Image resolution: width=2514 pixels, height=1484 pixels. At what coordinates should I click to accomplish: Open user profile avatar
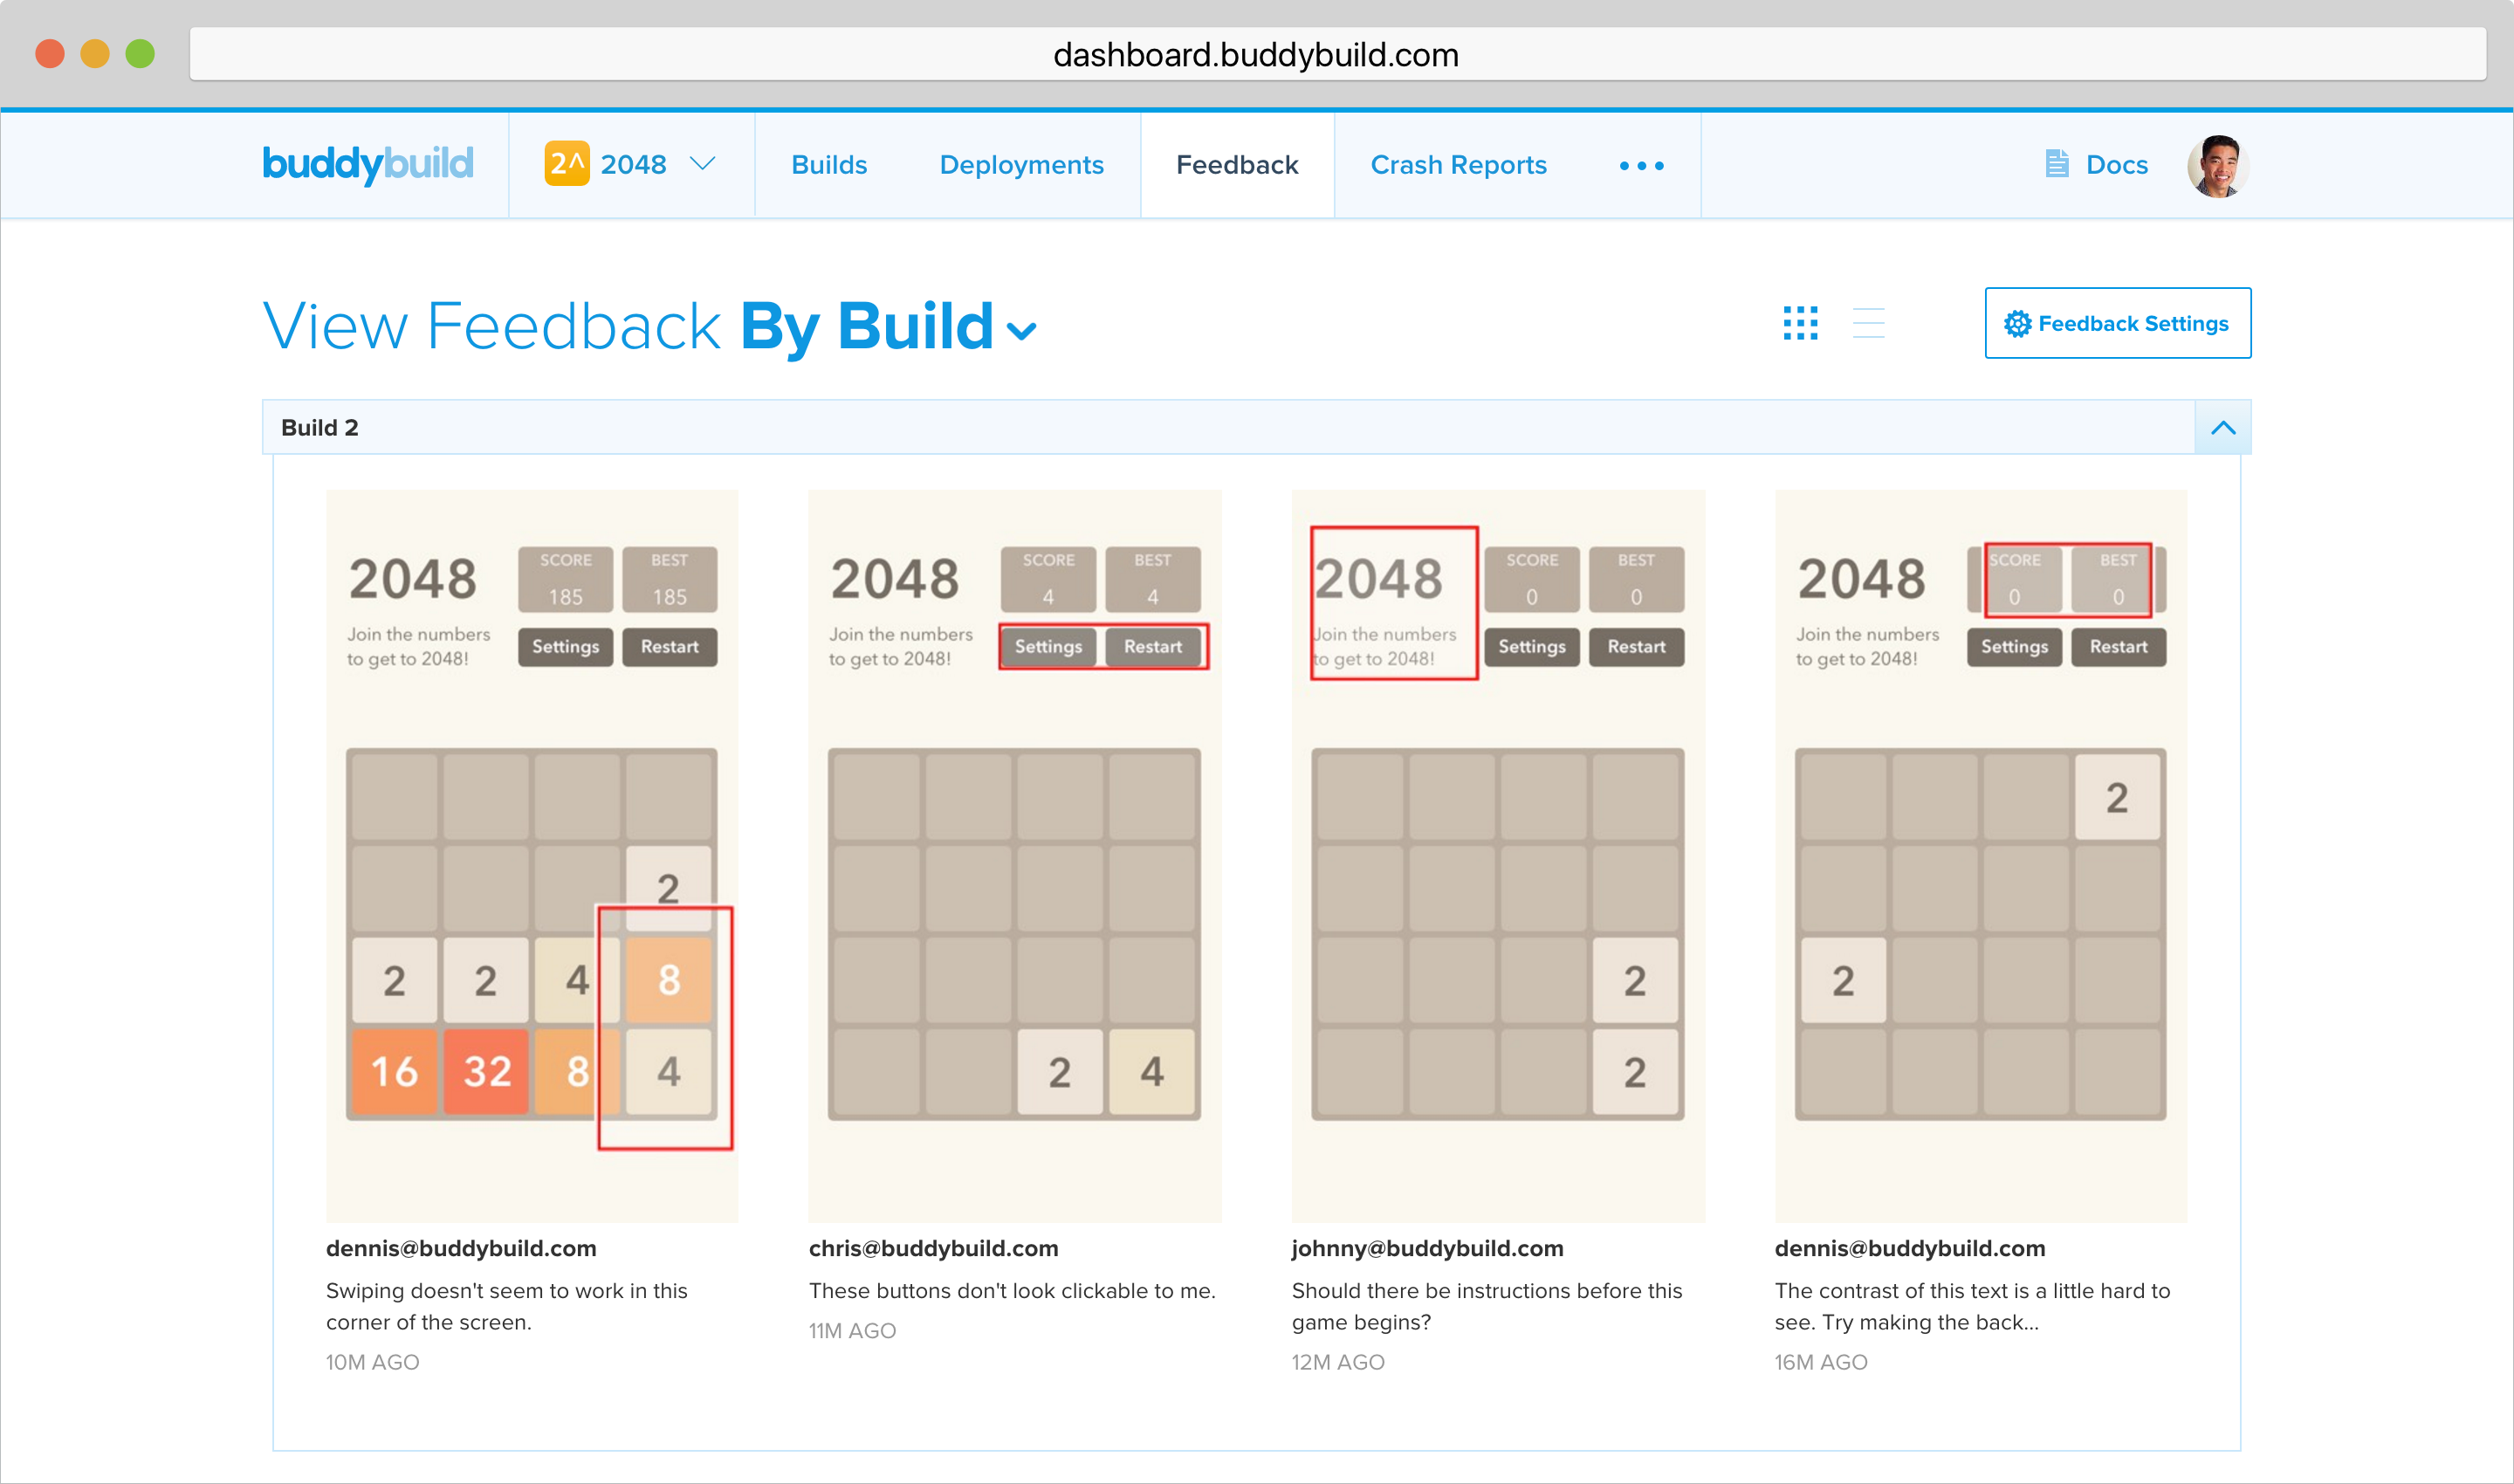pos(2217,166)
